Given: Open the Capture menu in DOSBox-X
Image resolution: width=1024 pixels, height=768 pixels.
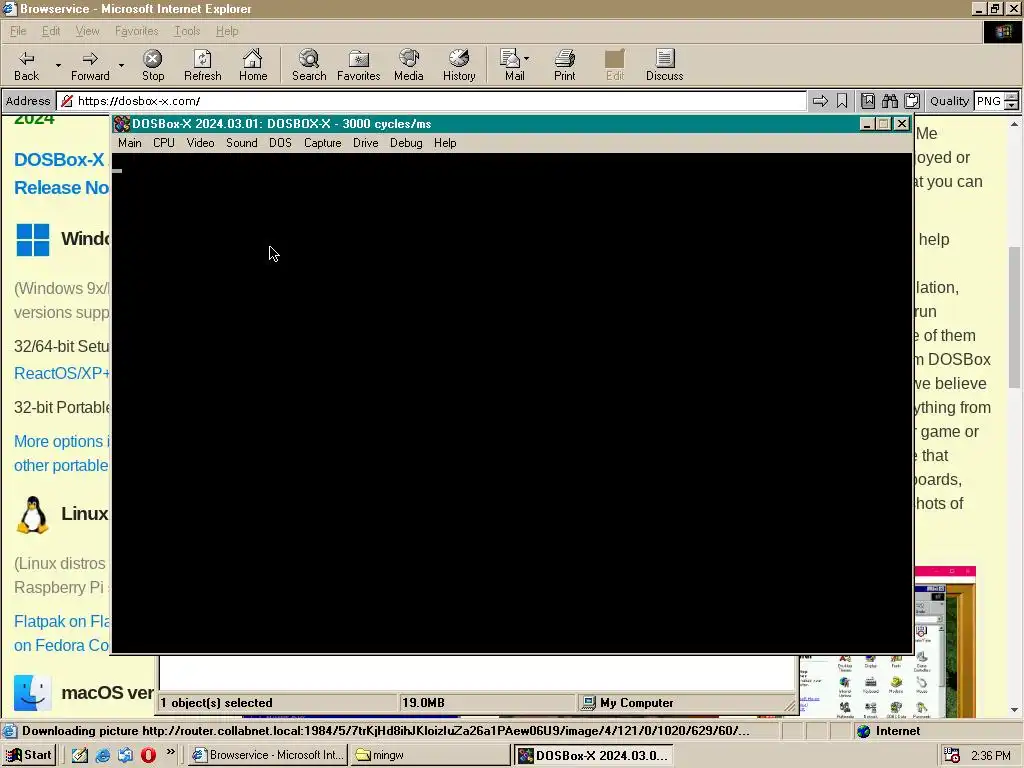Looking at the screenshot, I should [323, 143].
